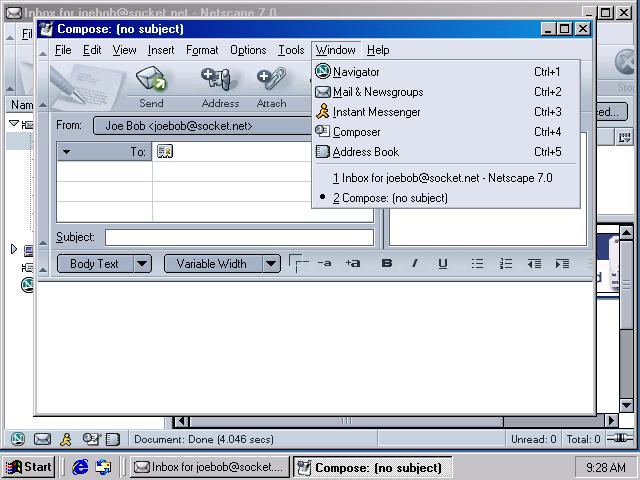This screenshot has height=480, width=640.
Task: Open the Options menu
Action: (x=248, y=50)
